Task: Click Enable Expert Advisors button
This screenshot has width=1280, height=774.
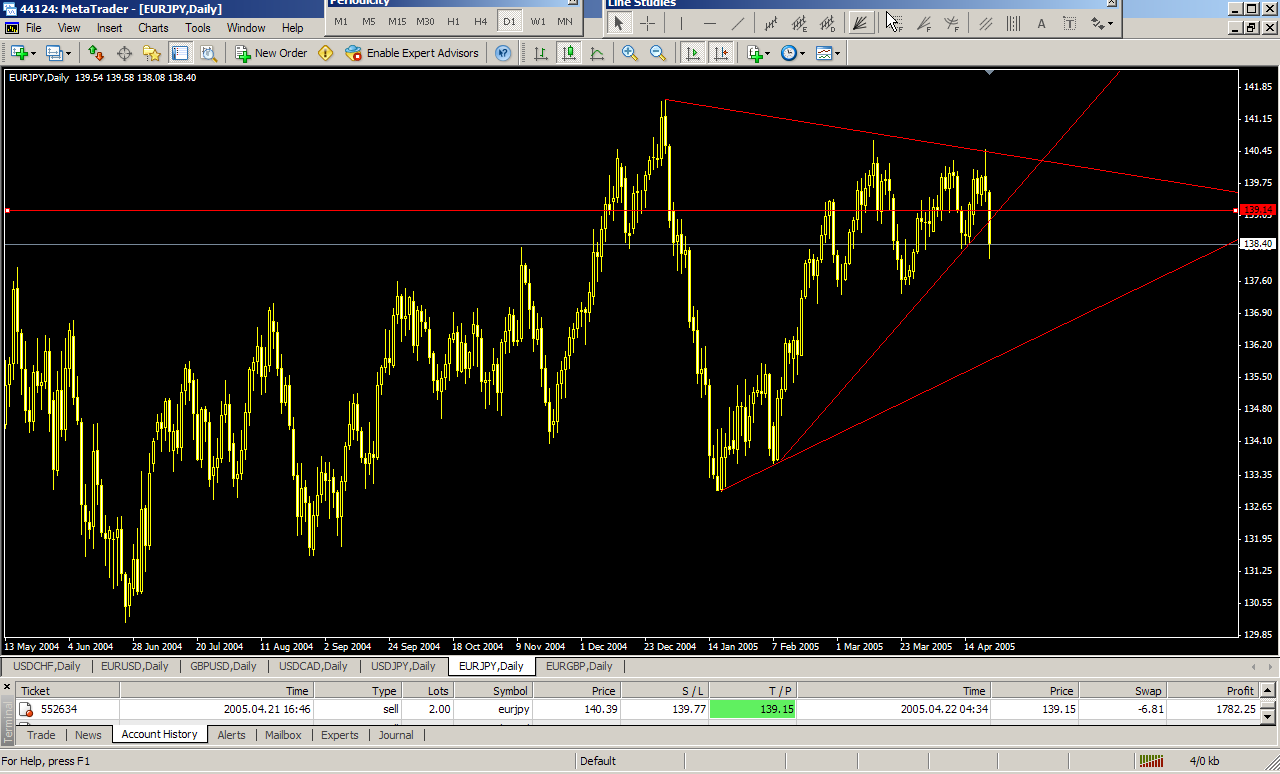Action: click(412, 53)
